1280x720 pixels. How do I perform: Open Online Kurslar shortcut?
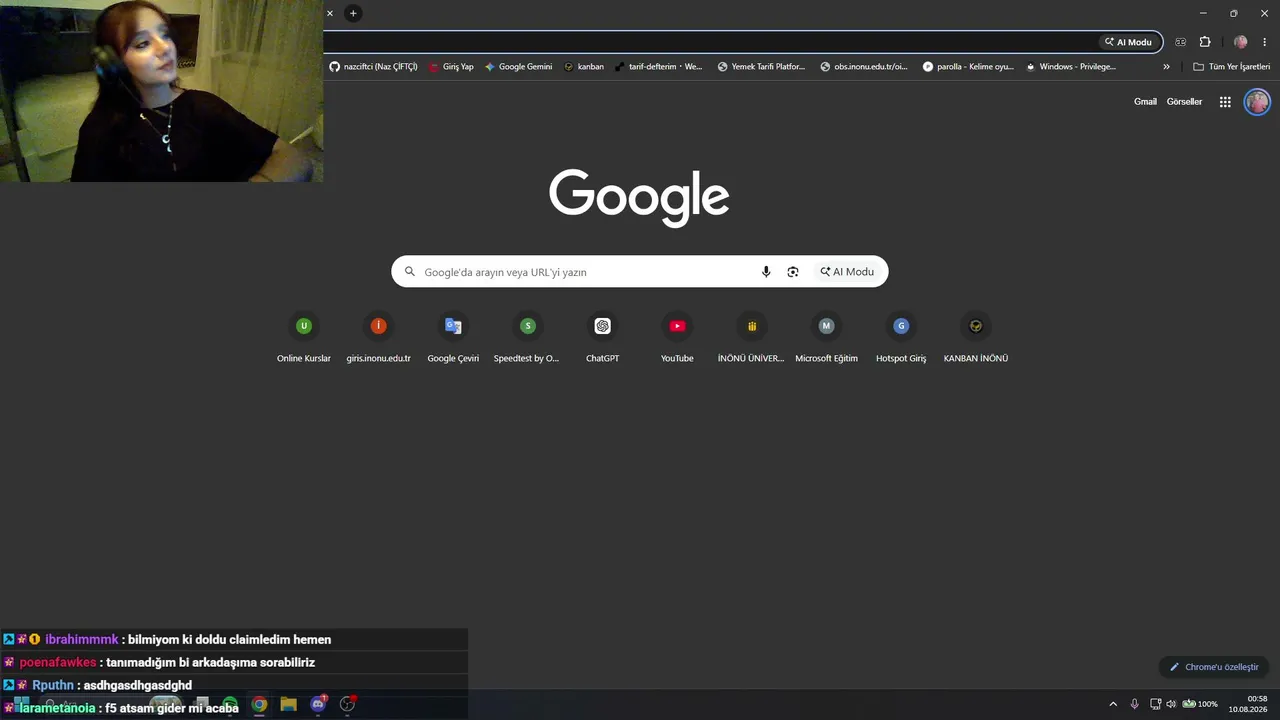click(304, 338)
